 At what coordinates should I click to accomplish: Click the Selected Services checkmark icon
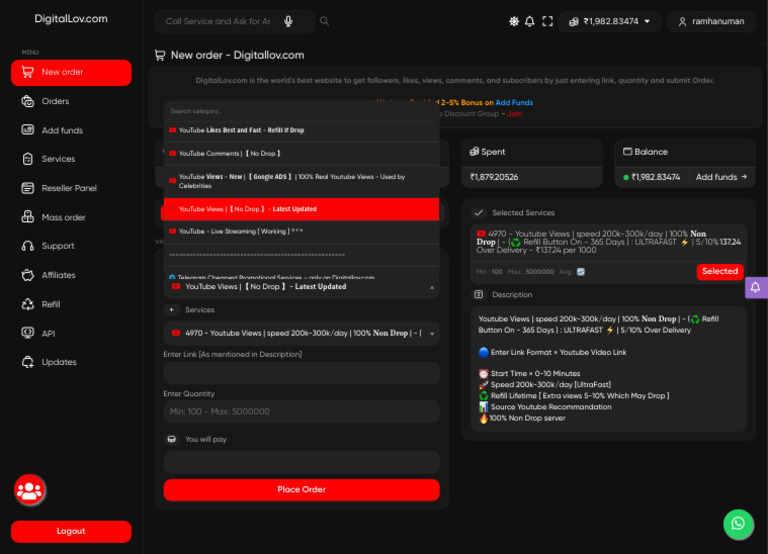[x=478, y=213]
